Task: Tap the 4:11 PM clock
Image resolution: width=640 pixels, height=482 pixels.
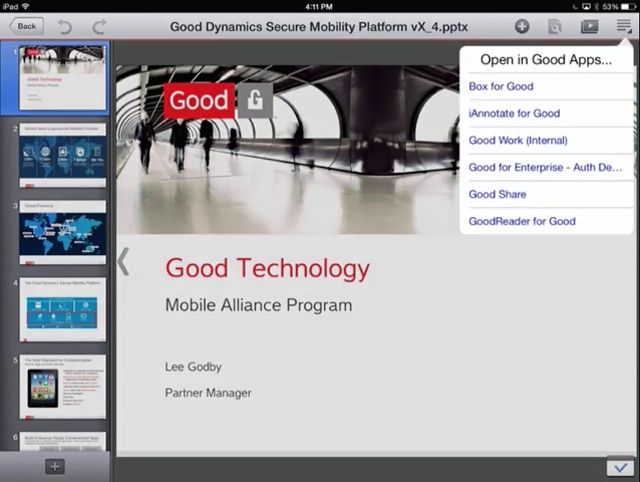Action: point(319,7)
